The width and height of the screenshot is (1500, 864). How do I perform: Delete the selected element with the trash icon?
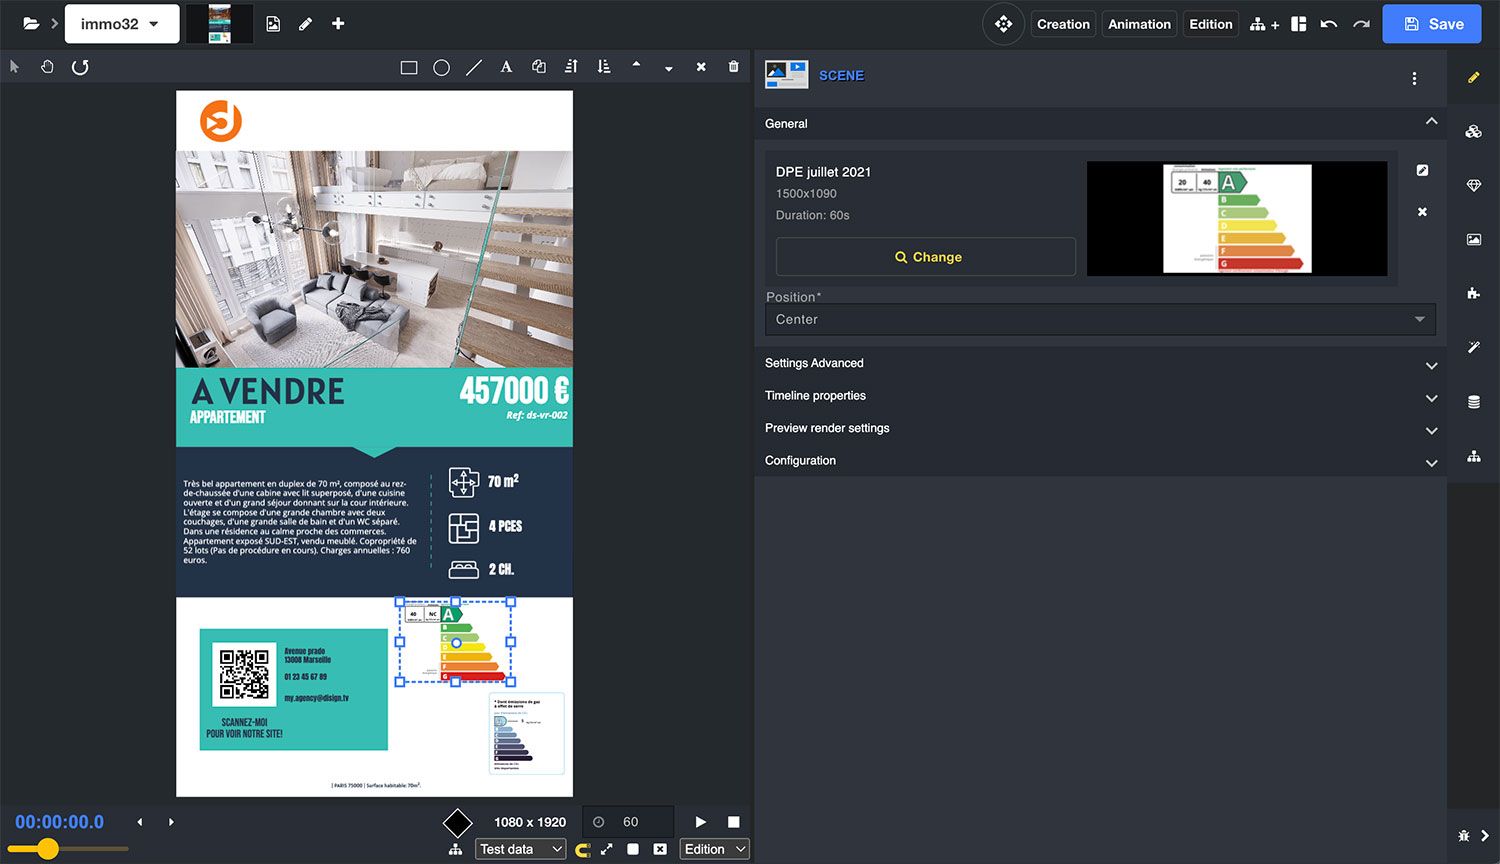(x=733, y=67)
